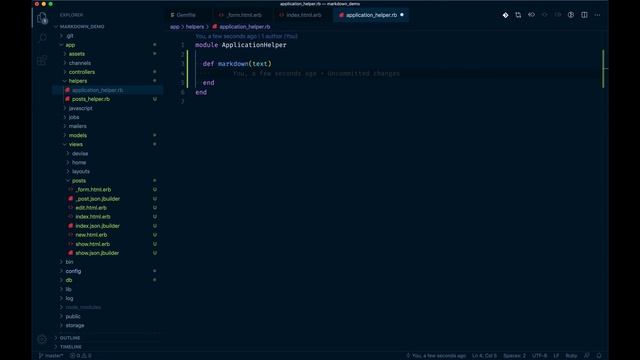Expand the bin folder
Screen dimensions: 640x360
(x=69, y=262)
